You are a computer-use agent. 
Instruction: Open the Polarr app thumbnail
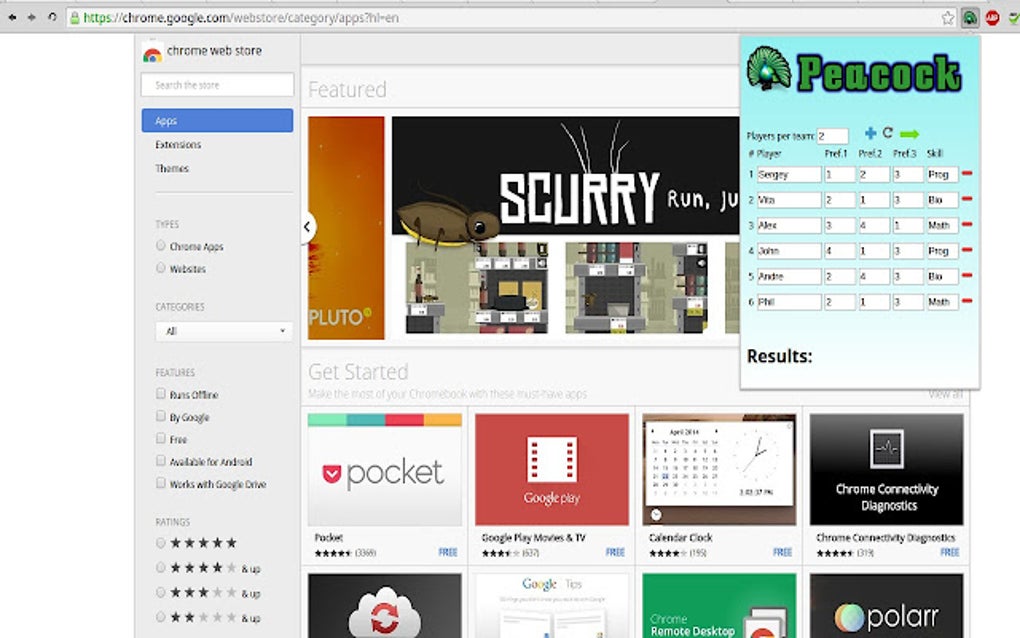coord(886,605)
